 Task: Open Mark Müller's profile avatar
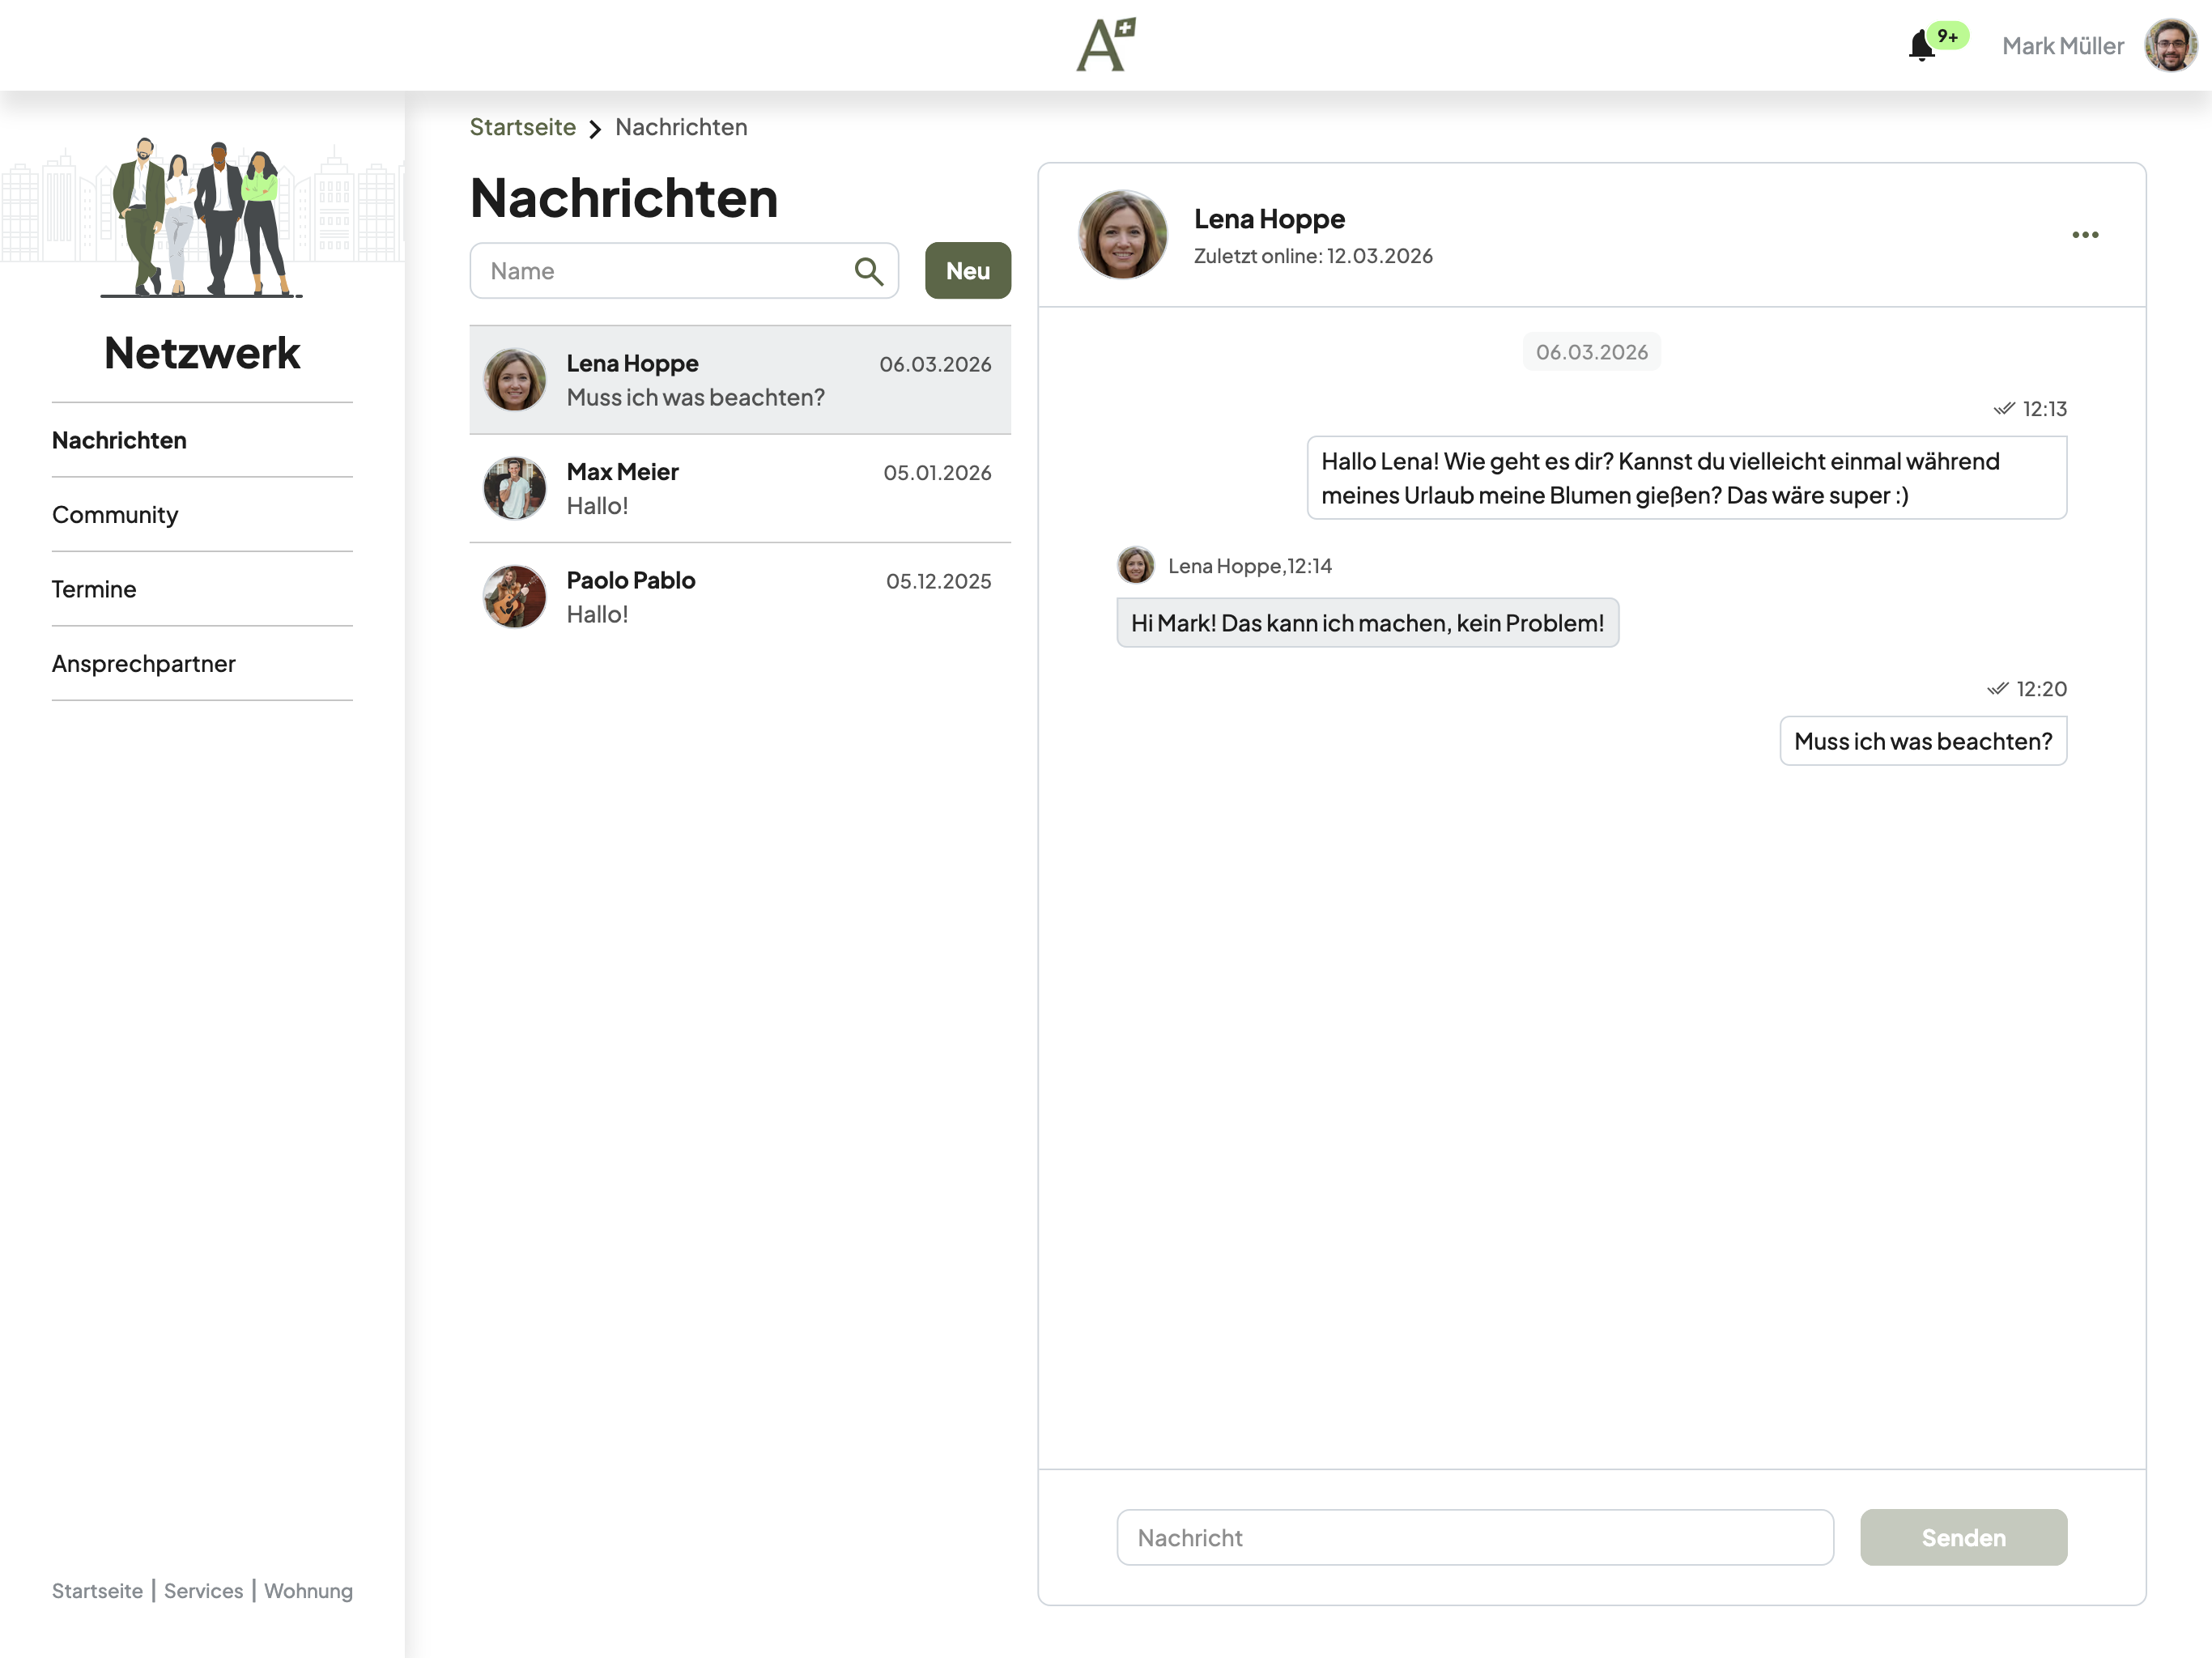[2171, 45]
